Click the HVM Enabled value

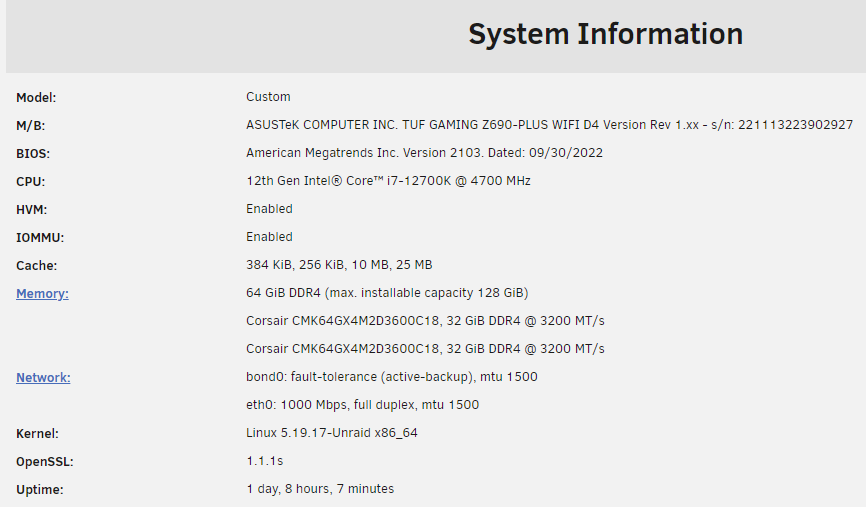(x=269, y=209)
